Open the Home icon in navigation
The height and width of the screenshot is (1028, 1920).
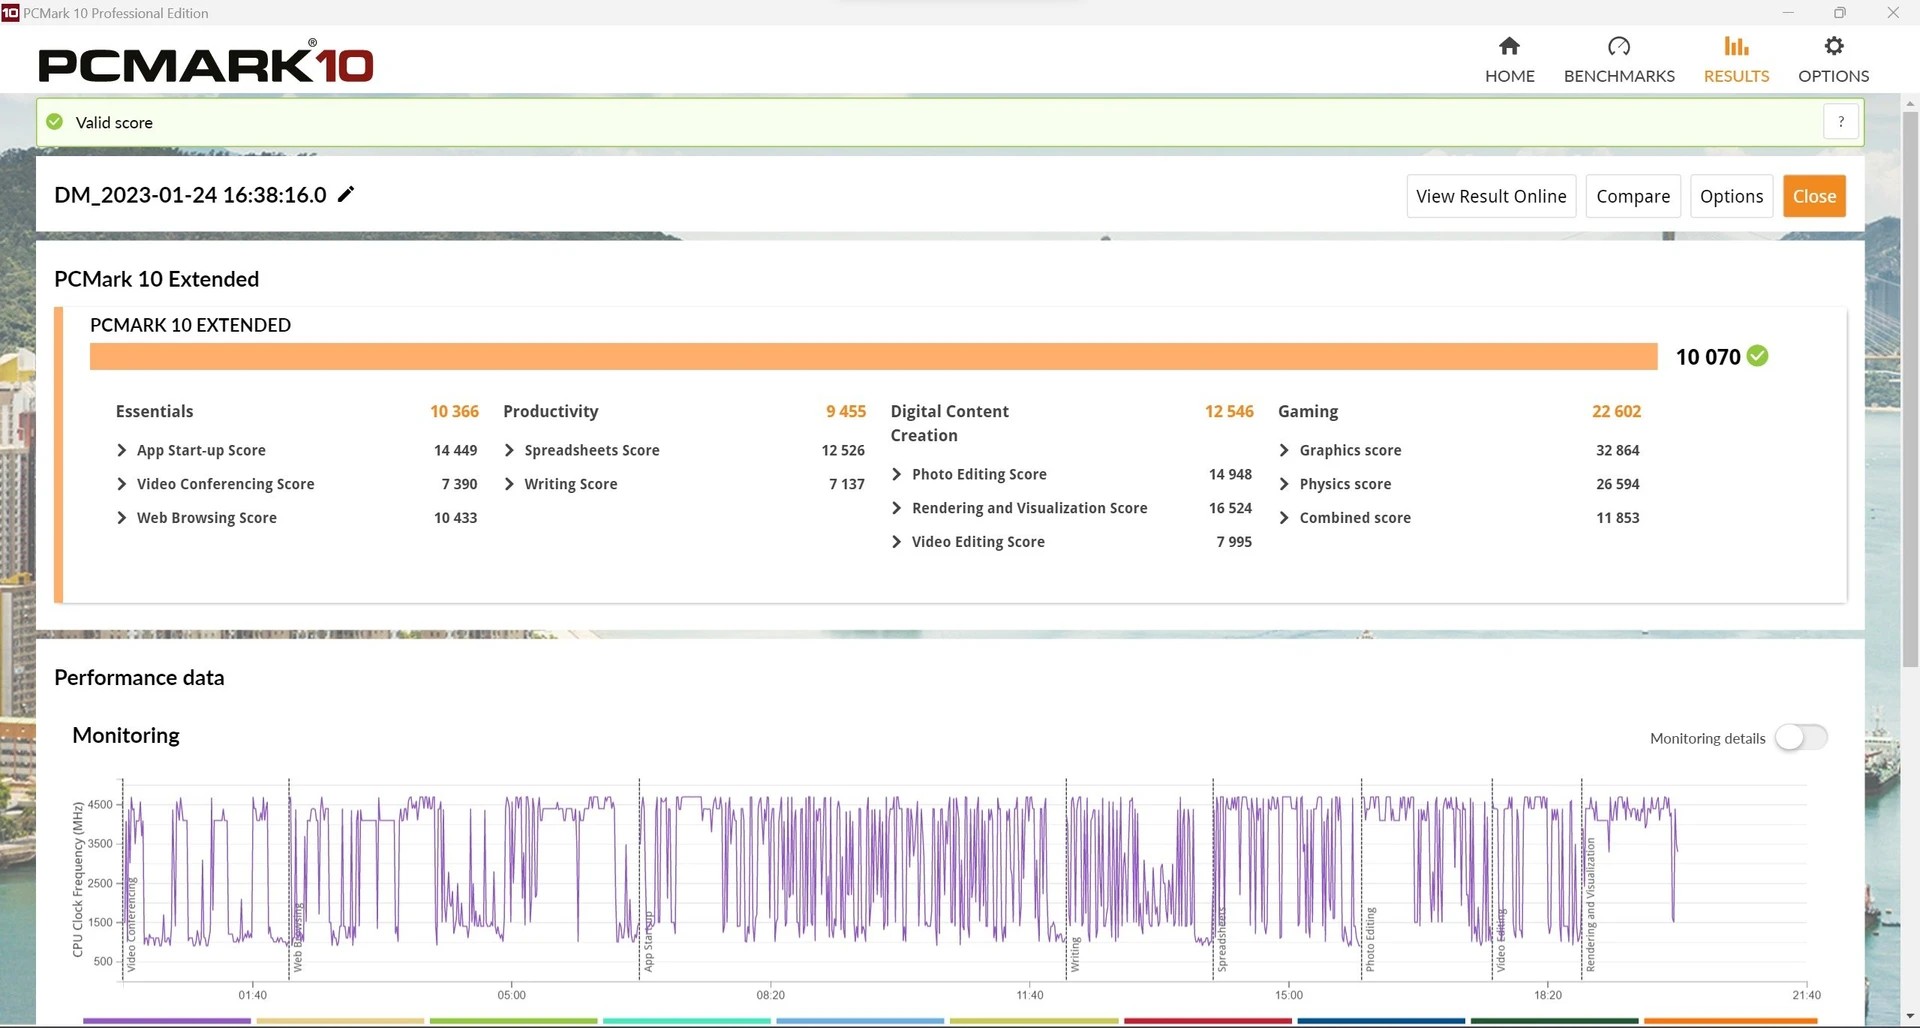(1509, 47)
